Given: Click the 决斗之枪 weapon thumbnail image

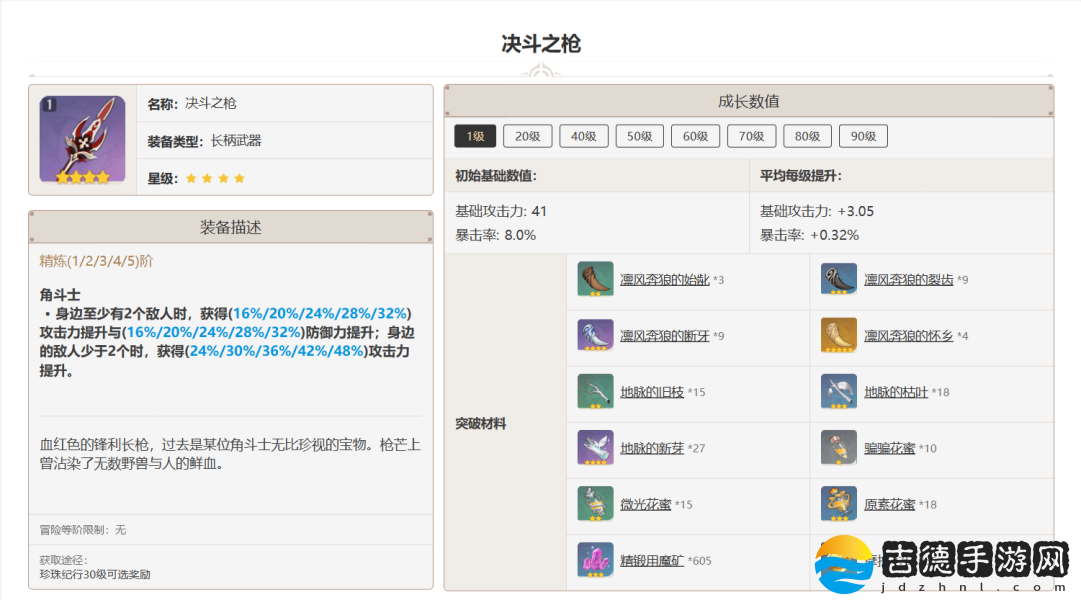Looking at the screenshot, I should (82, 140).
